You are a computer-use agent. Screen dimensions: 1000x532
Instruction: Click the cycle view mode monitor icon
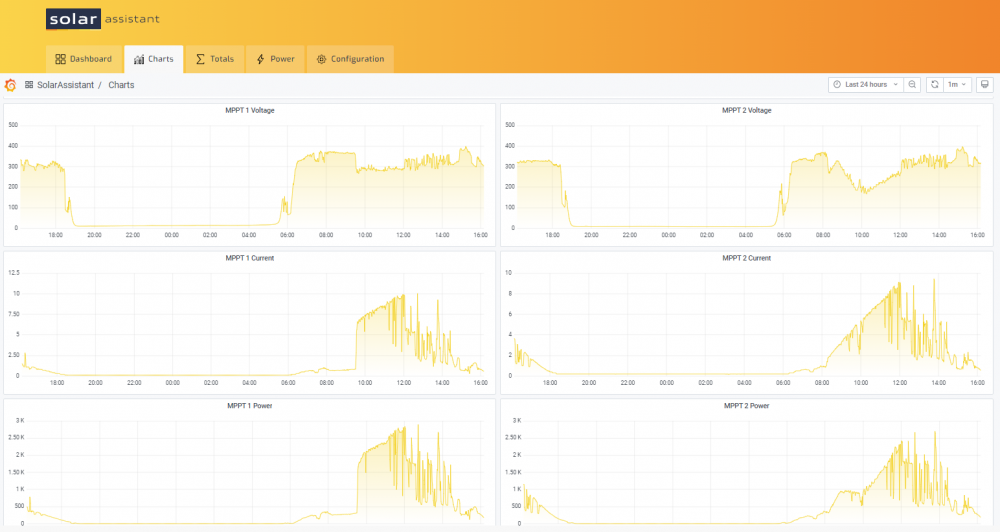coord(985,85)
